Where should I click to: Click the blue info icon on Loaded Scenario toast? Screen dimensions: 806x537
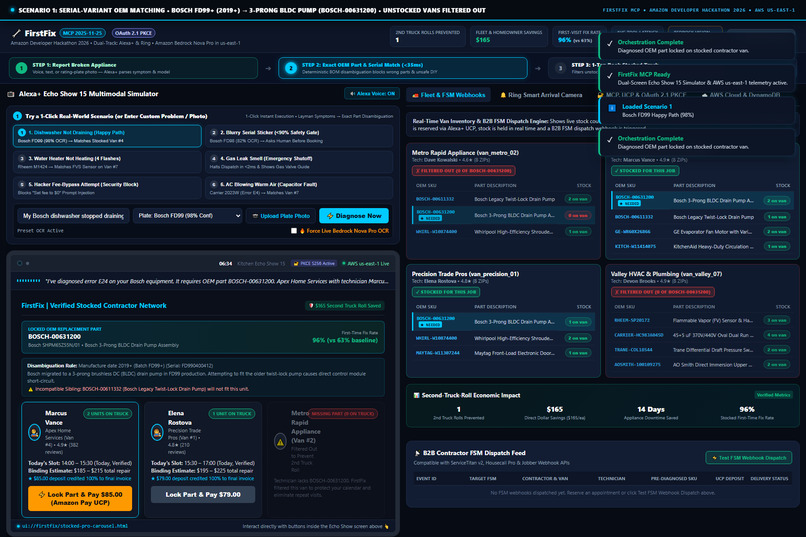point(612,108)
